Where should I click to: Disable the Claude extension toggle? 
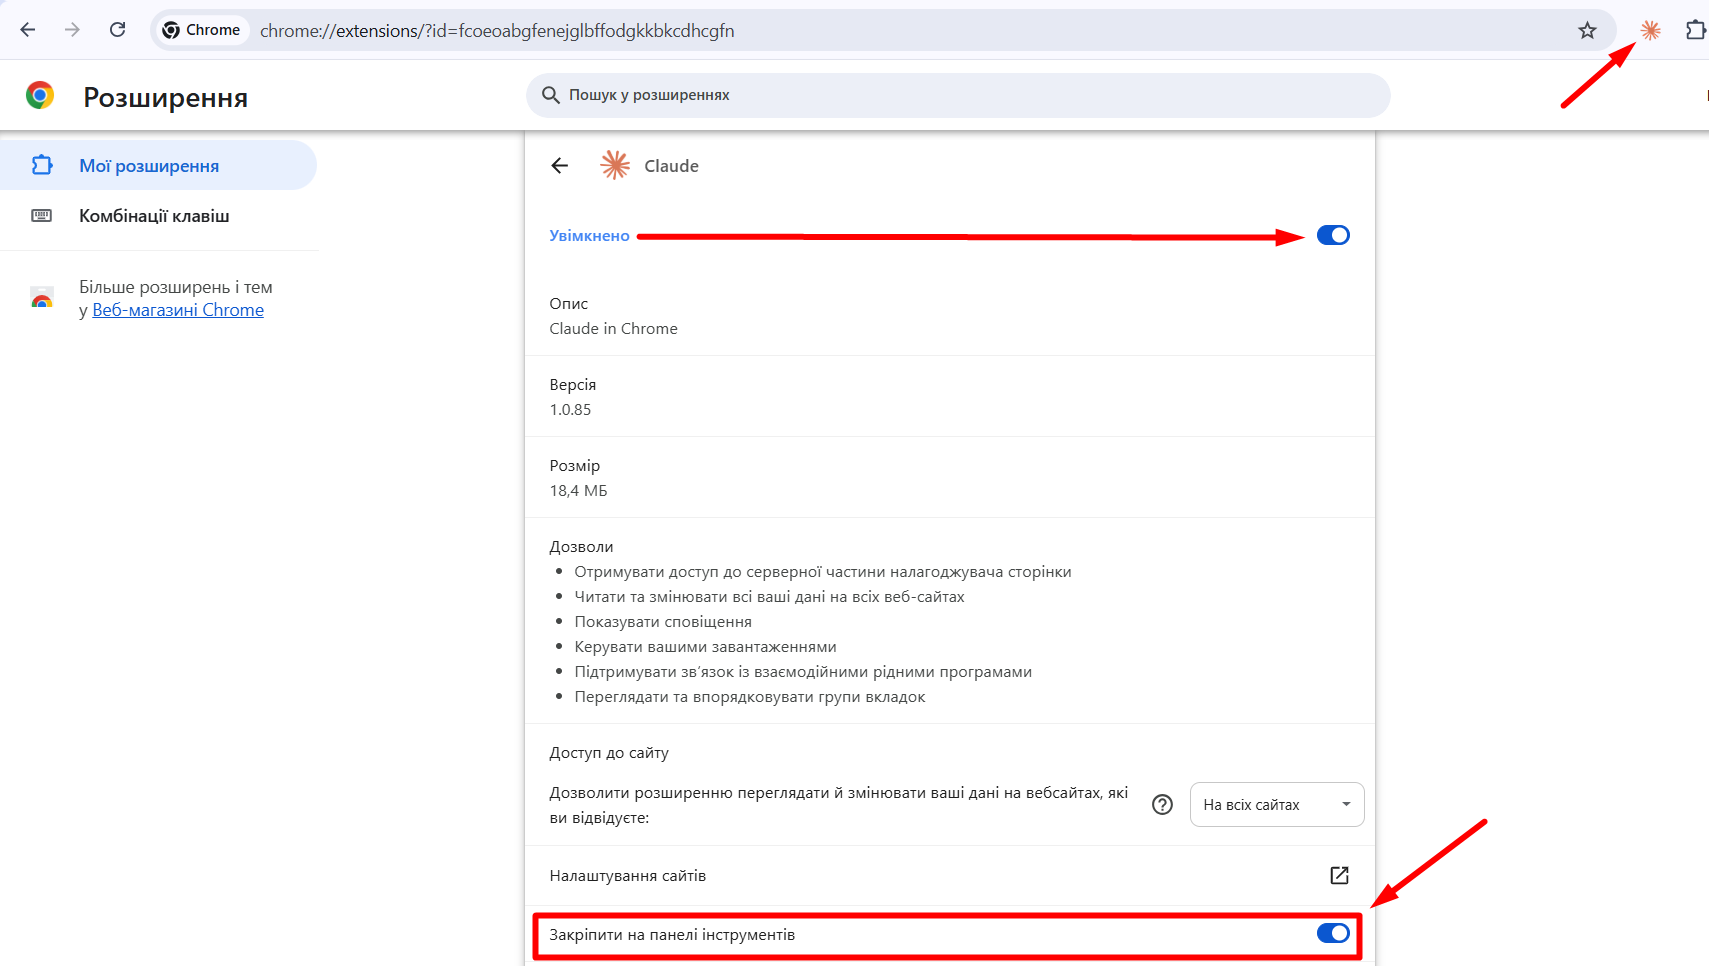click(1333, 235)
